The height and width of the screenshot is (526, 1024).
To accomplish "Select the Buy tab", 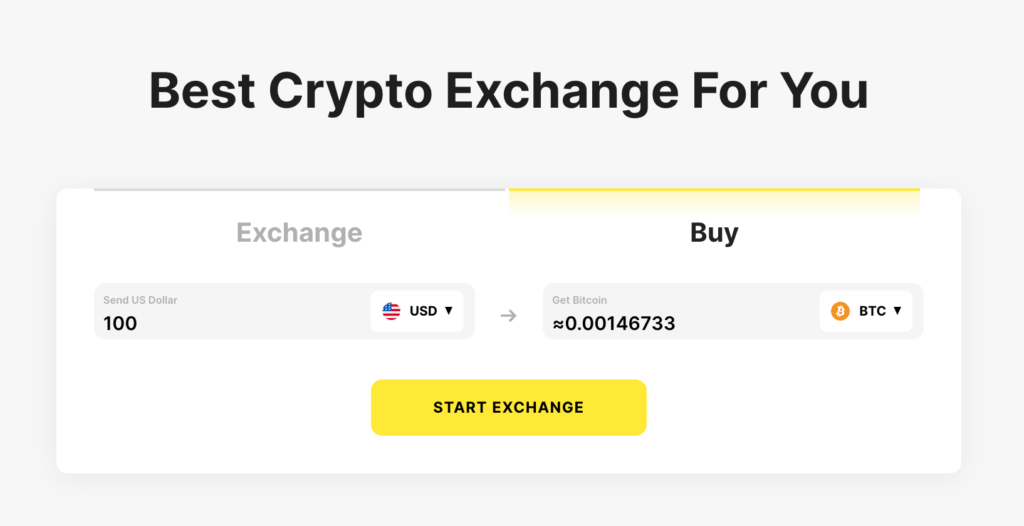I will coord(714,233).
